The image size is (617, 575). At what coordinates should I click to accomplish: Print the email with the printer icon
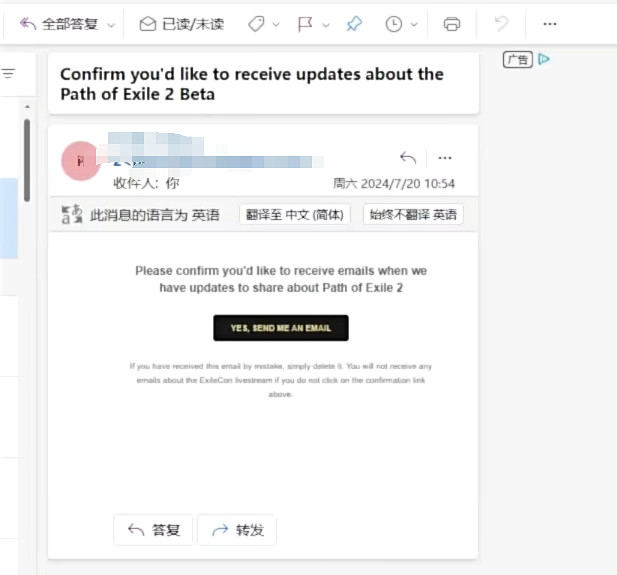[x=452, y=24]
